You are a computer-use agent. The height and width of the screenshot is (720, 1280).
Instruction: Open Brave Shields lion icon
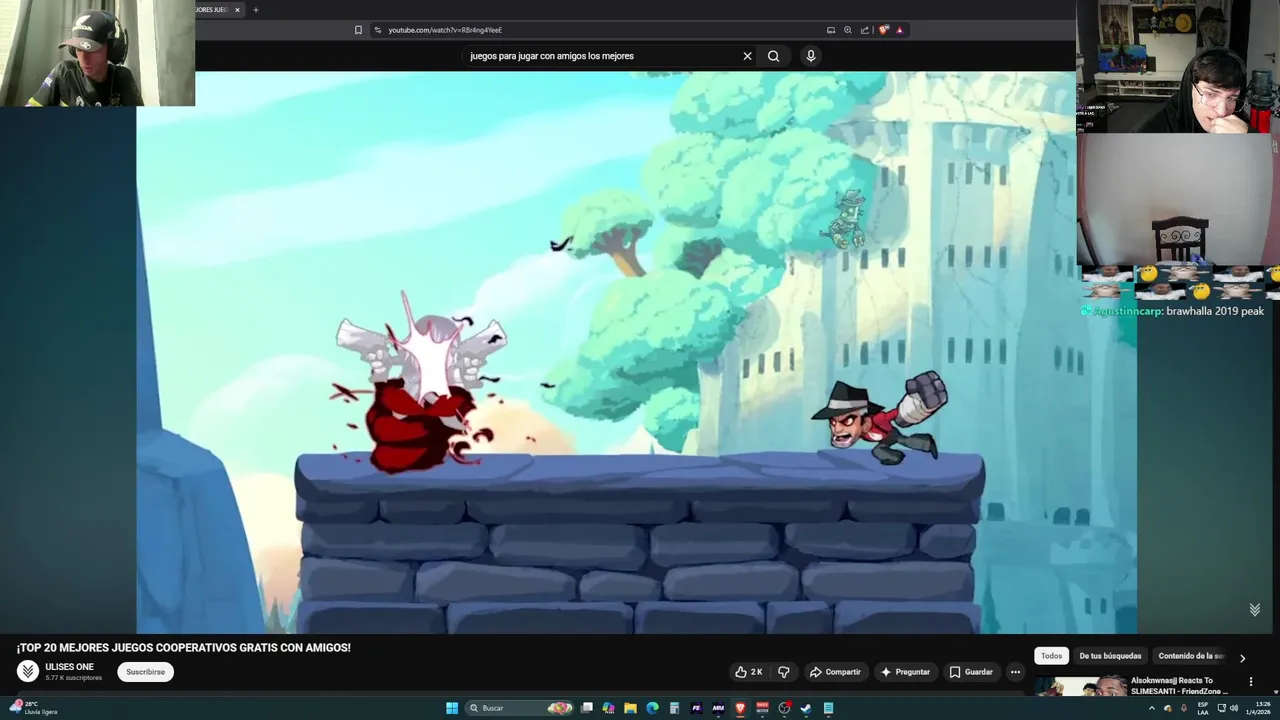[883, 30]
